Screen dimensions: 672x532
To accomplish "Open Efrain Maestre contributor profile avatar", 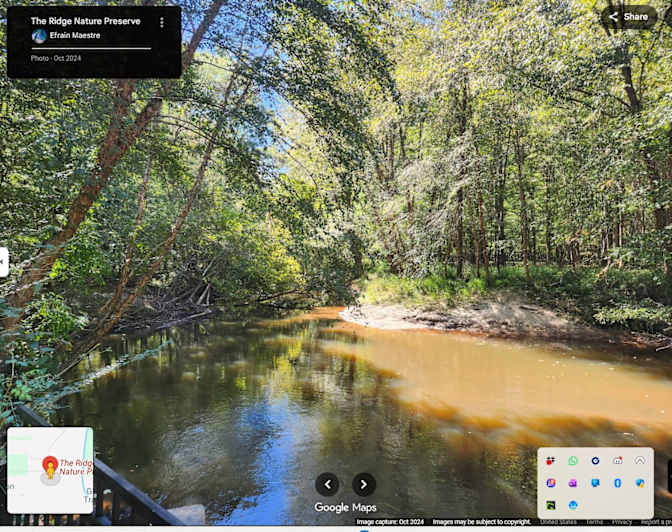I will tap(39, 36).
